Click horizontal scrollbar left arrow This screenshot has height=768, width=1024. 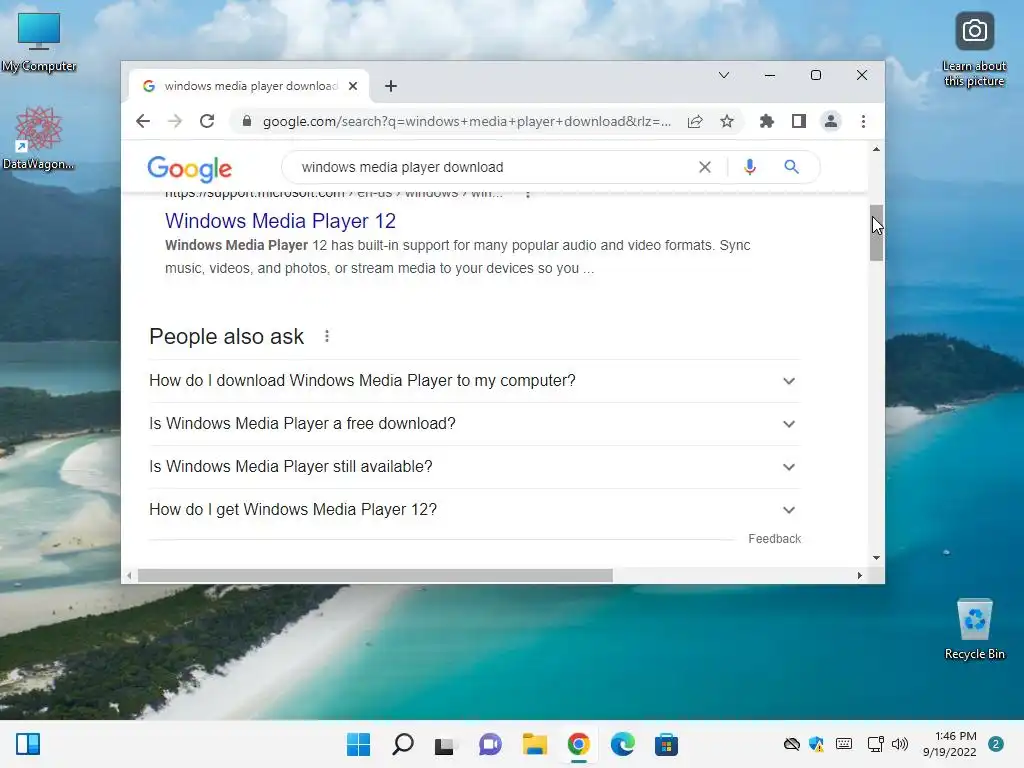[x=129, y=575]
